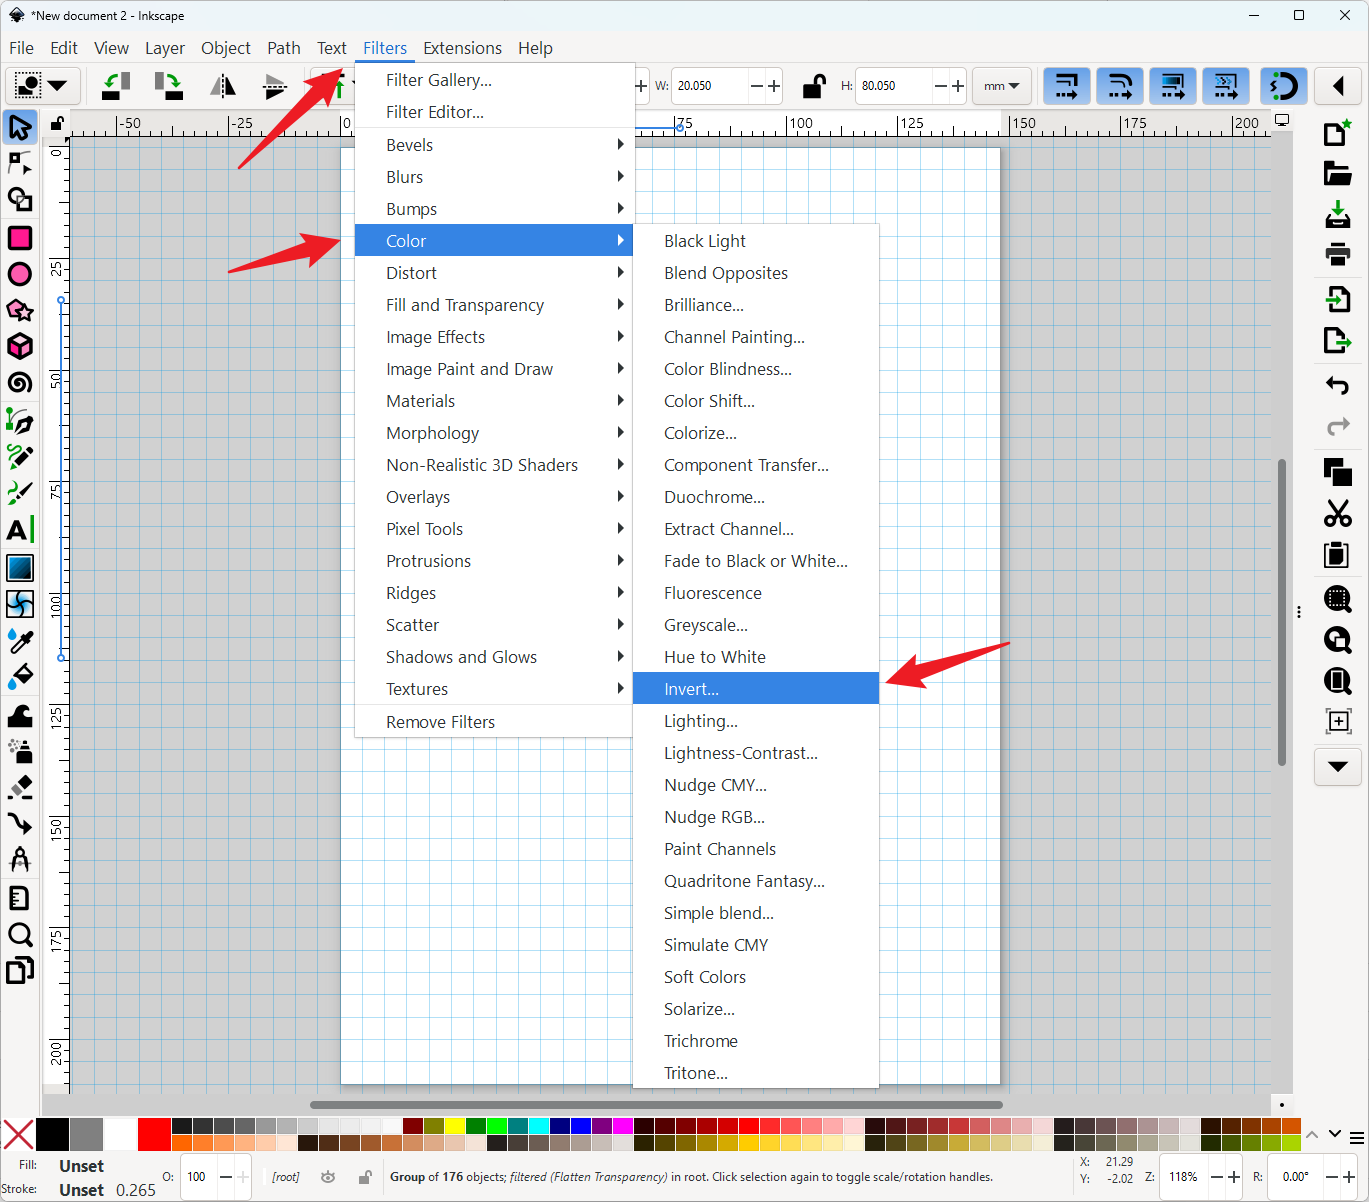Screen dimensions: 1369x1202
Task: Expand the Textures submenu
Action: [x=494, y=689]
